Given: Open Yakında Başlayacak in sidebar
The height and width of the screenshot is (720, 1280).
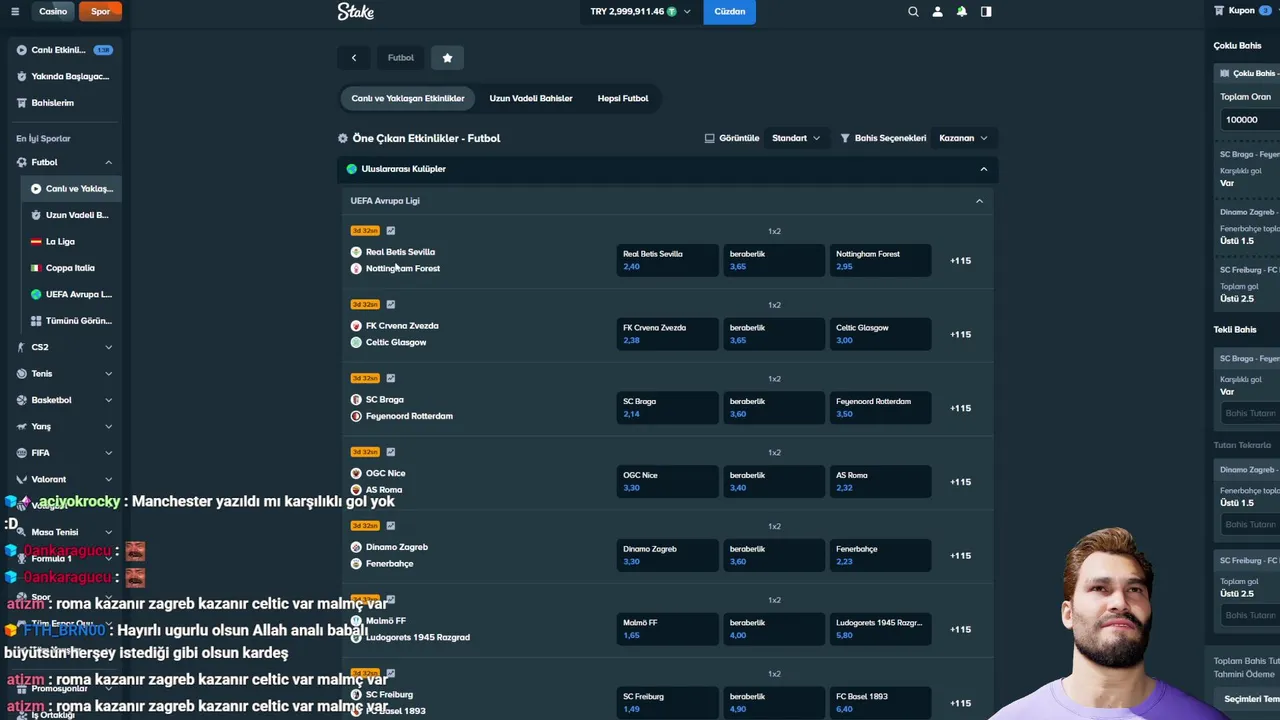Looking at the screenshot, I should (64, 76).
